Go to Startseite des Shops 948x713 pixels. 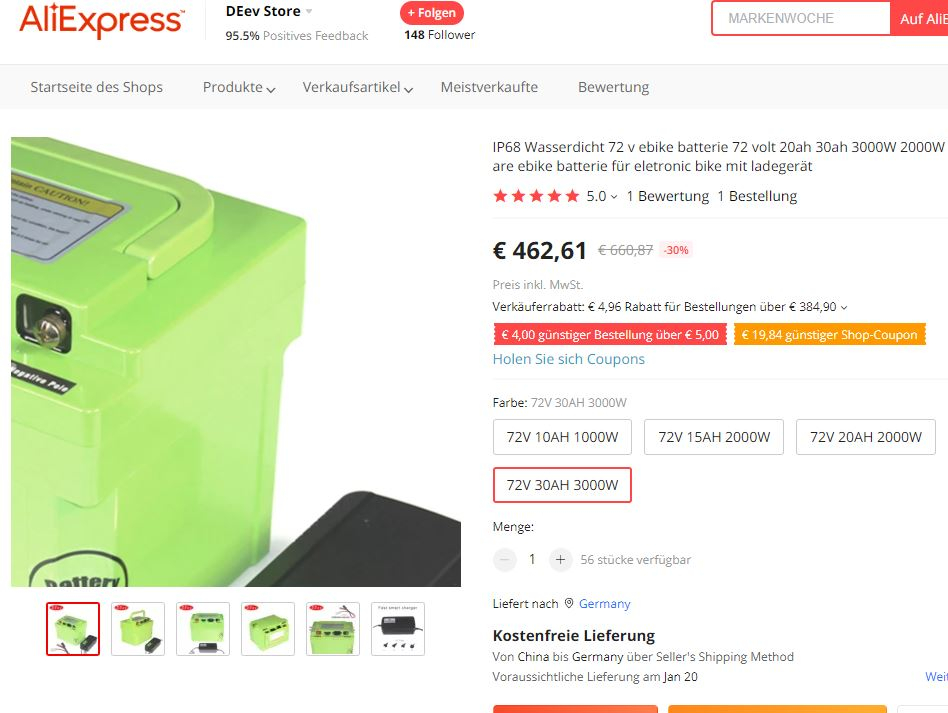pos(97,87)
